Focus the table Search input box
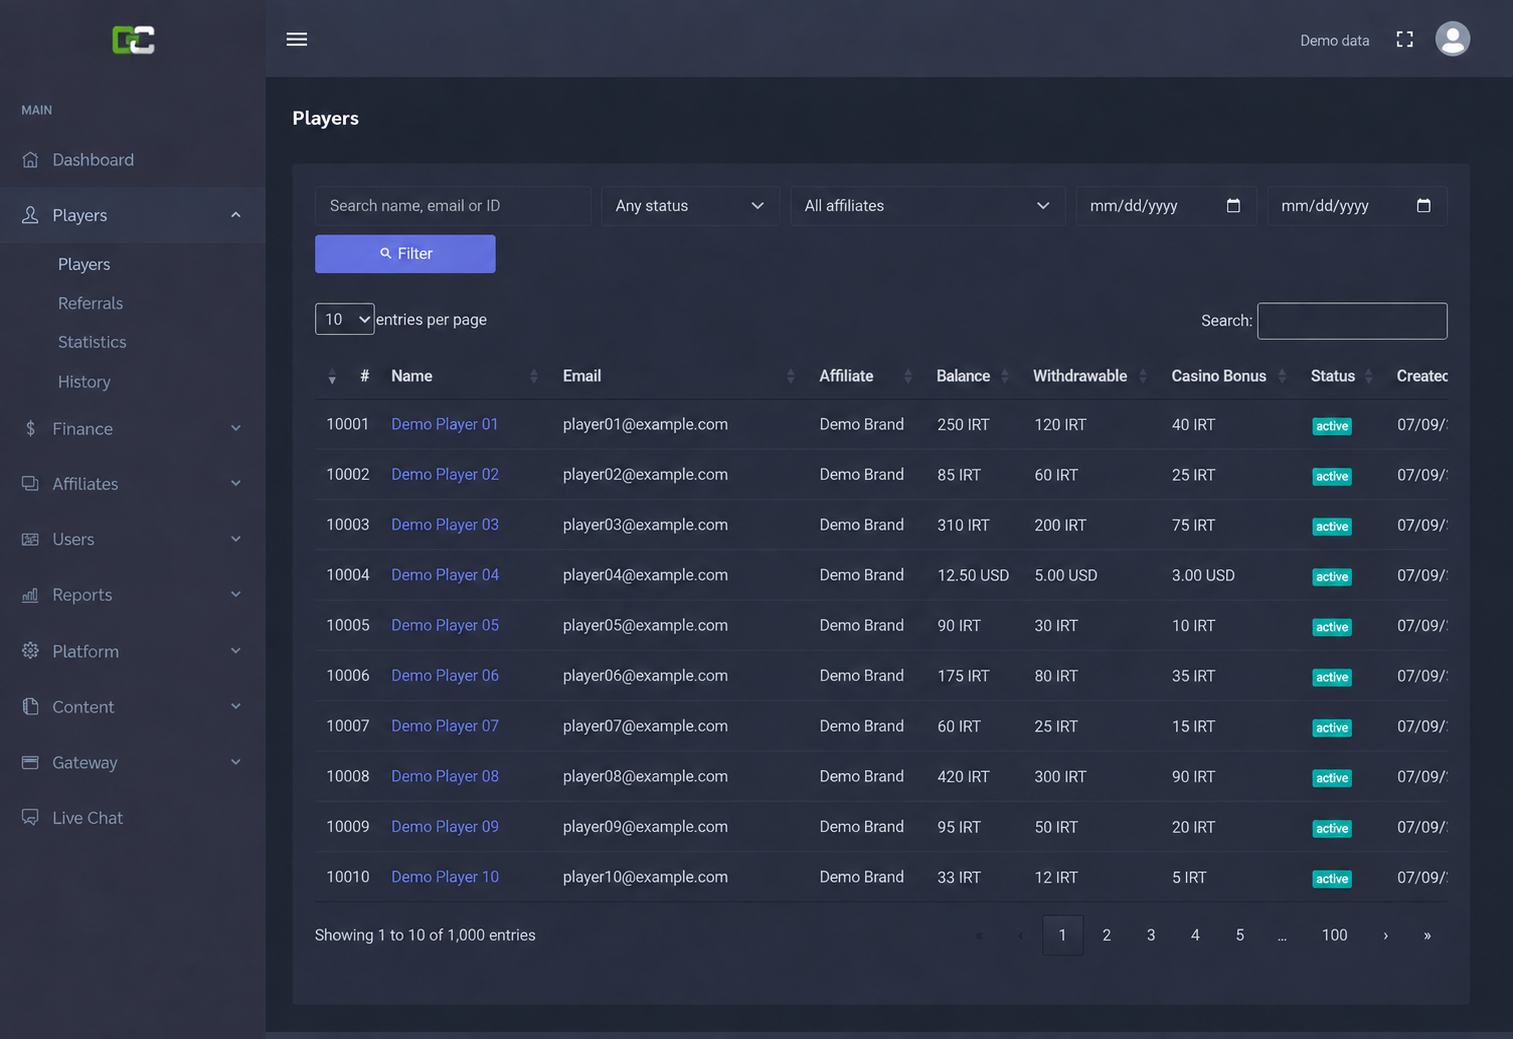Screen dimensions: 1513x1039 [1352, 321]
